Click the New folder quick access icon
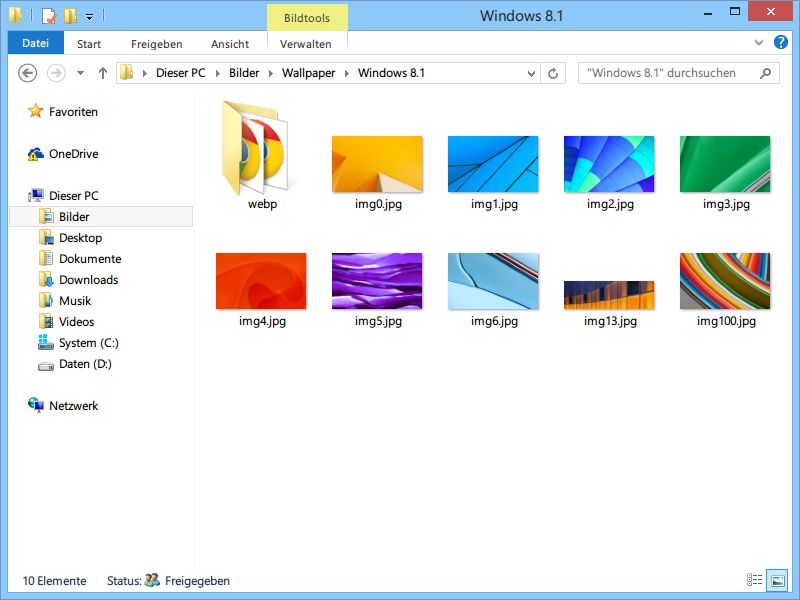The image size is (800, 600). point(71,16)
